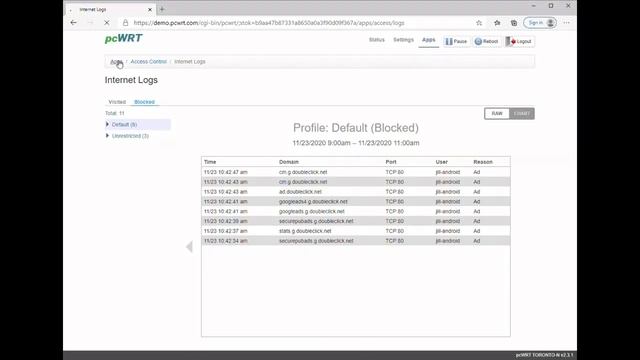Image resolution: width=640 pixels, height=360 pixels.
Task: Click the Sign in profile button
Action: [540, 23]
